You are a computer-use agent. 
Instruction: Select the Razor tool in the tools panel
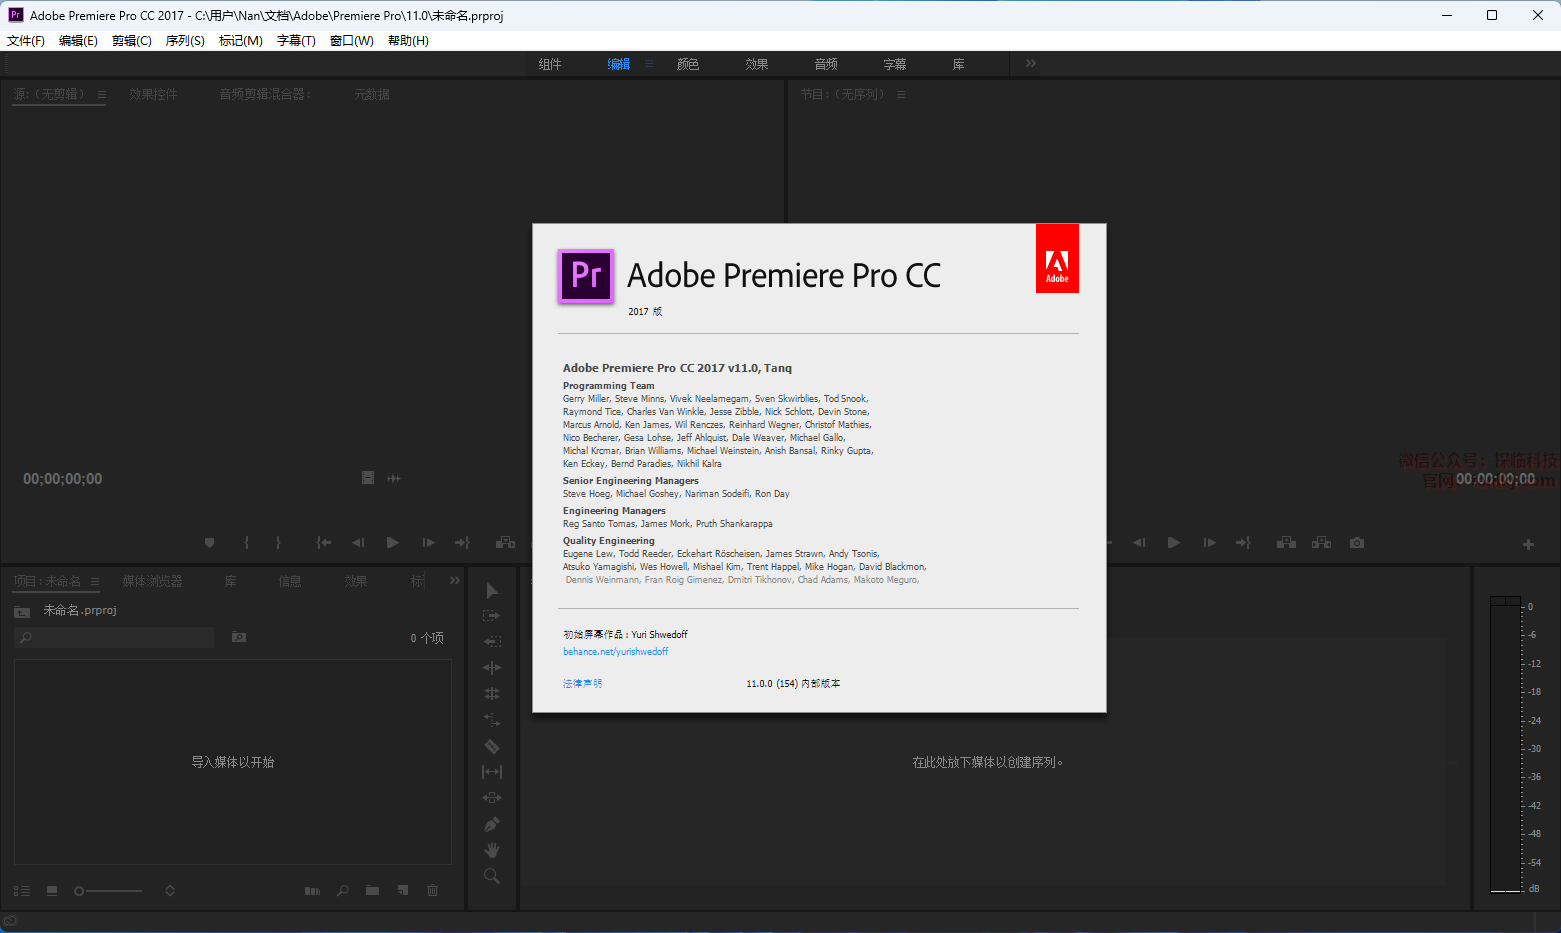pos(492,746)
